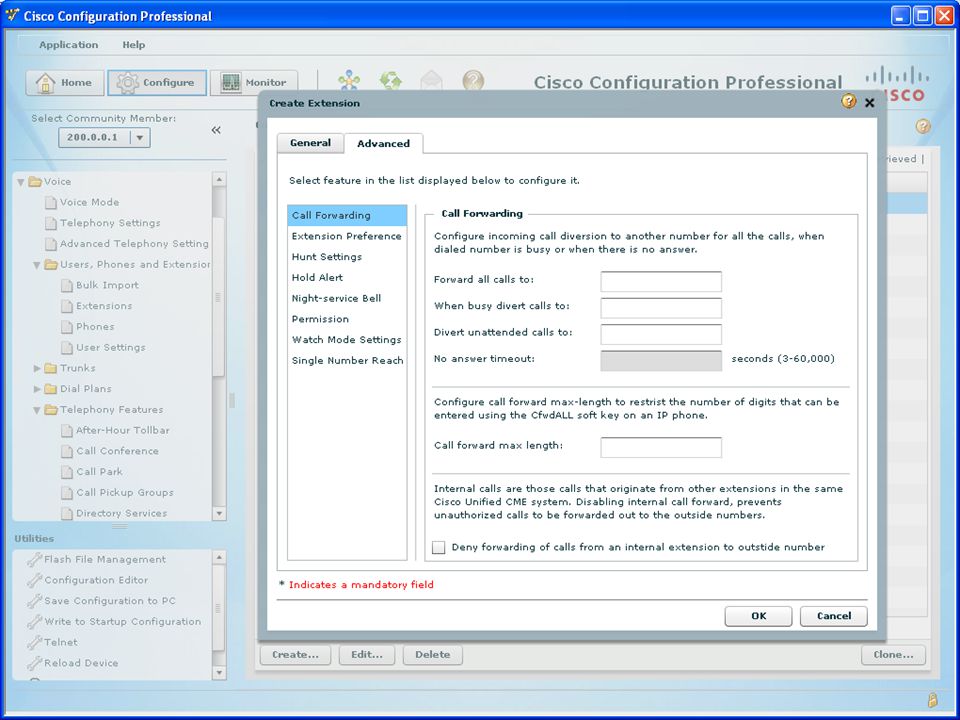Click the toolbar help question-mark icon
The width and height of the screenshot is (960, 720).
tap(473, 80)
